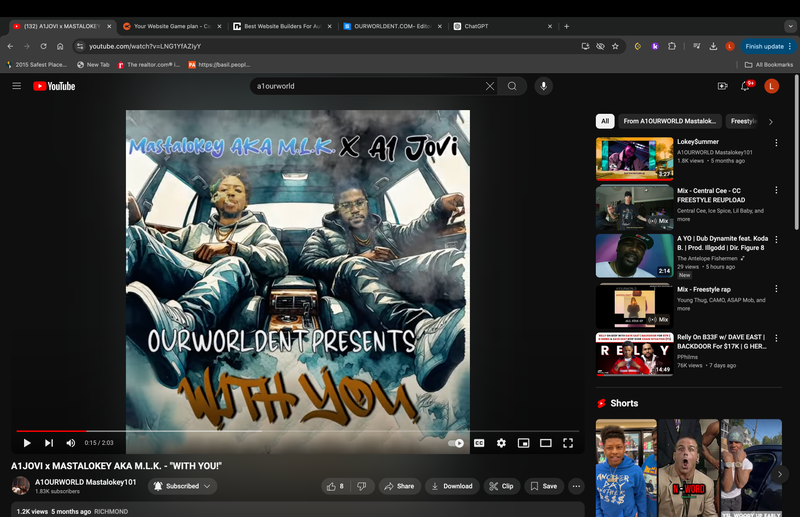Select the Freestyle filter chip
The width and height of the screenshot is (800, 517).
[x=743, y=121]
